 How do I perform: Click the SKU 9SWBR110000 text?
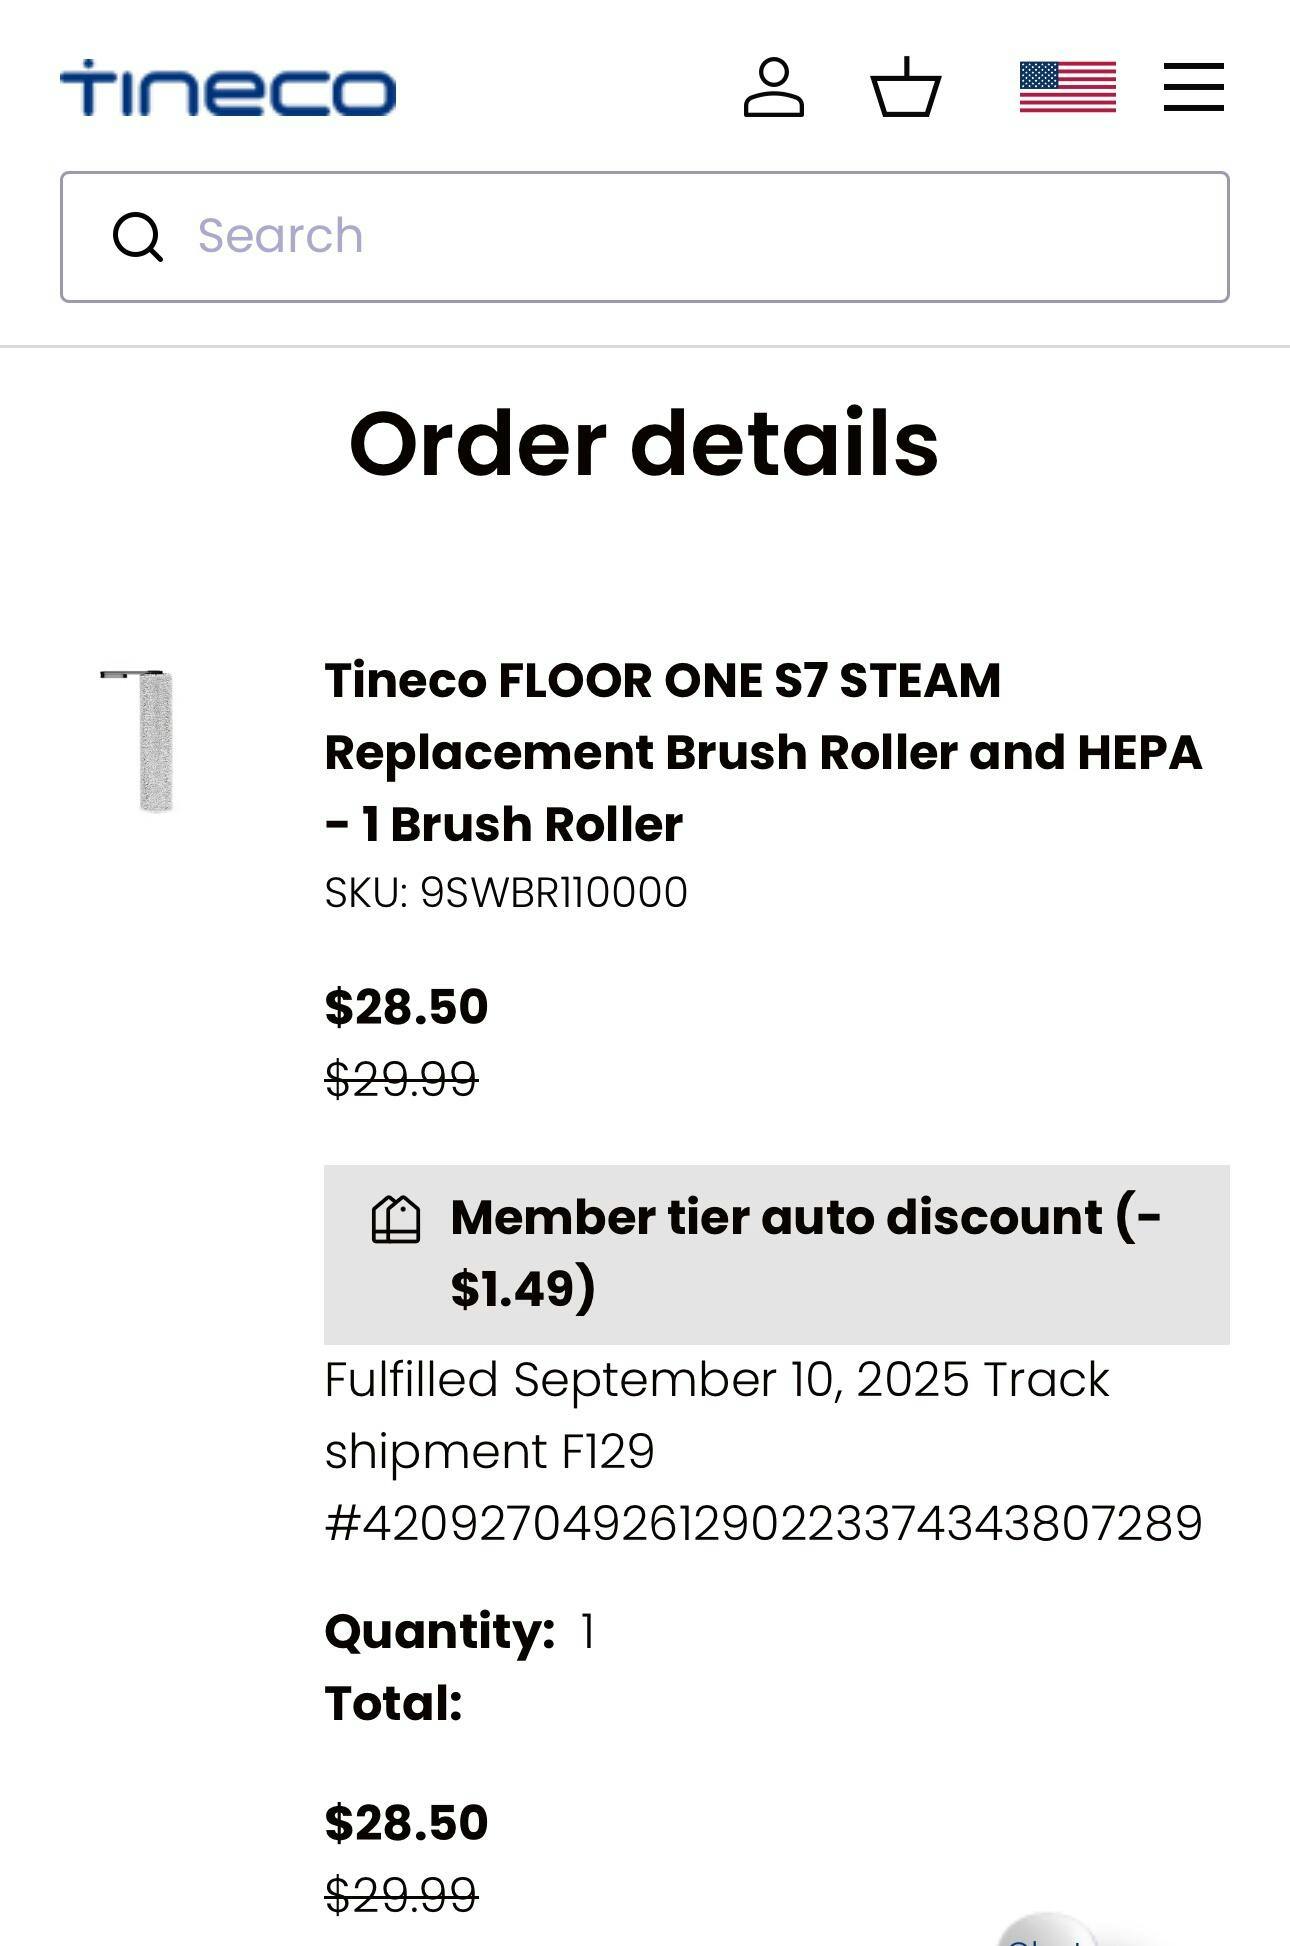coord(506,893)
